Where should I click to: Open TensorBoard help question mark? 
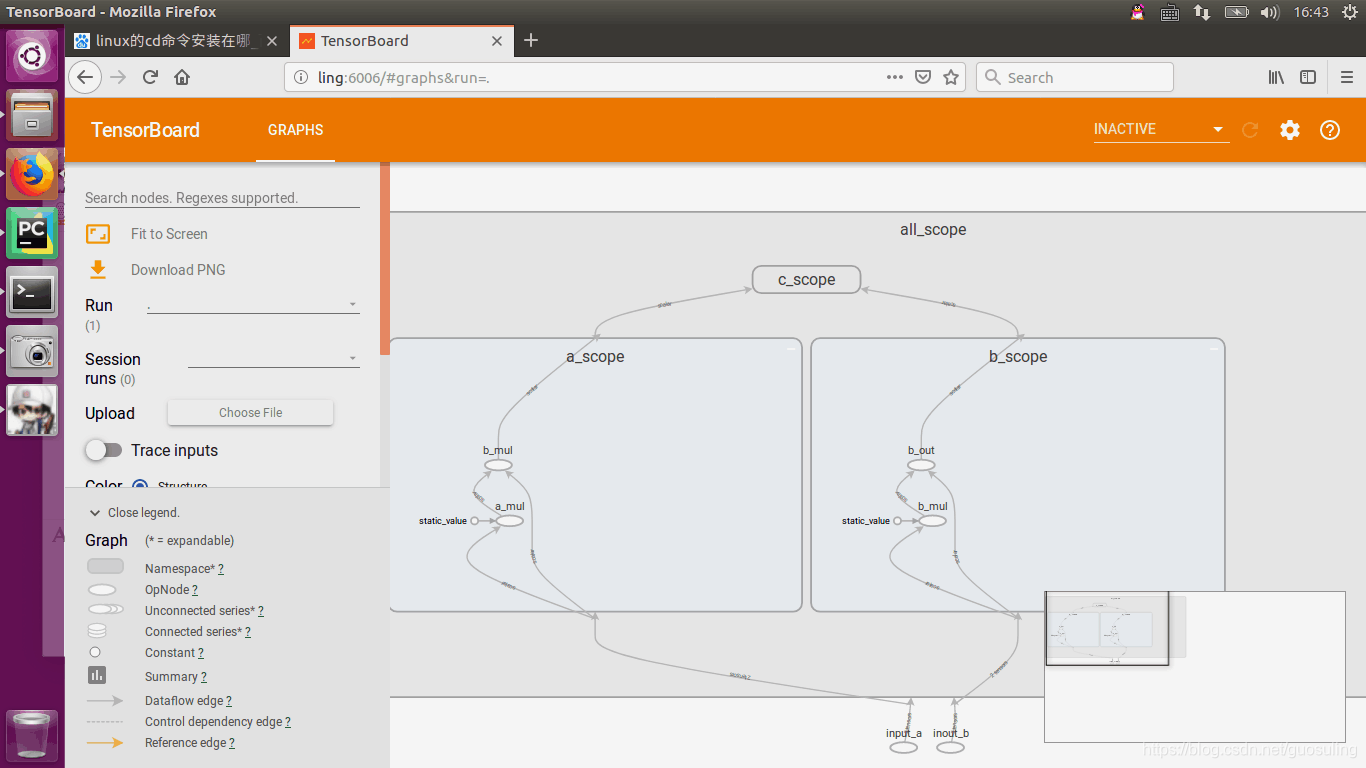(x=1330, y=130)
